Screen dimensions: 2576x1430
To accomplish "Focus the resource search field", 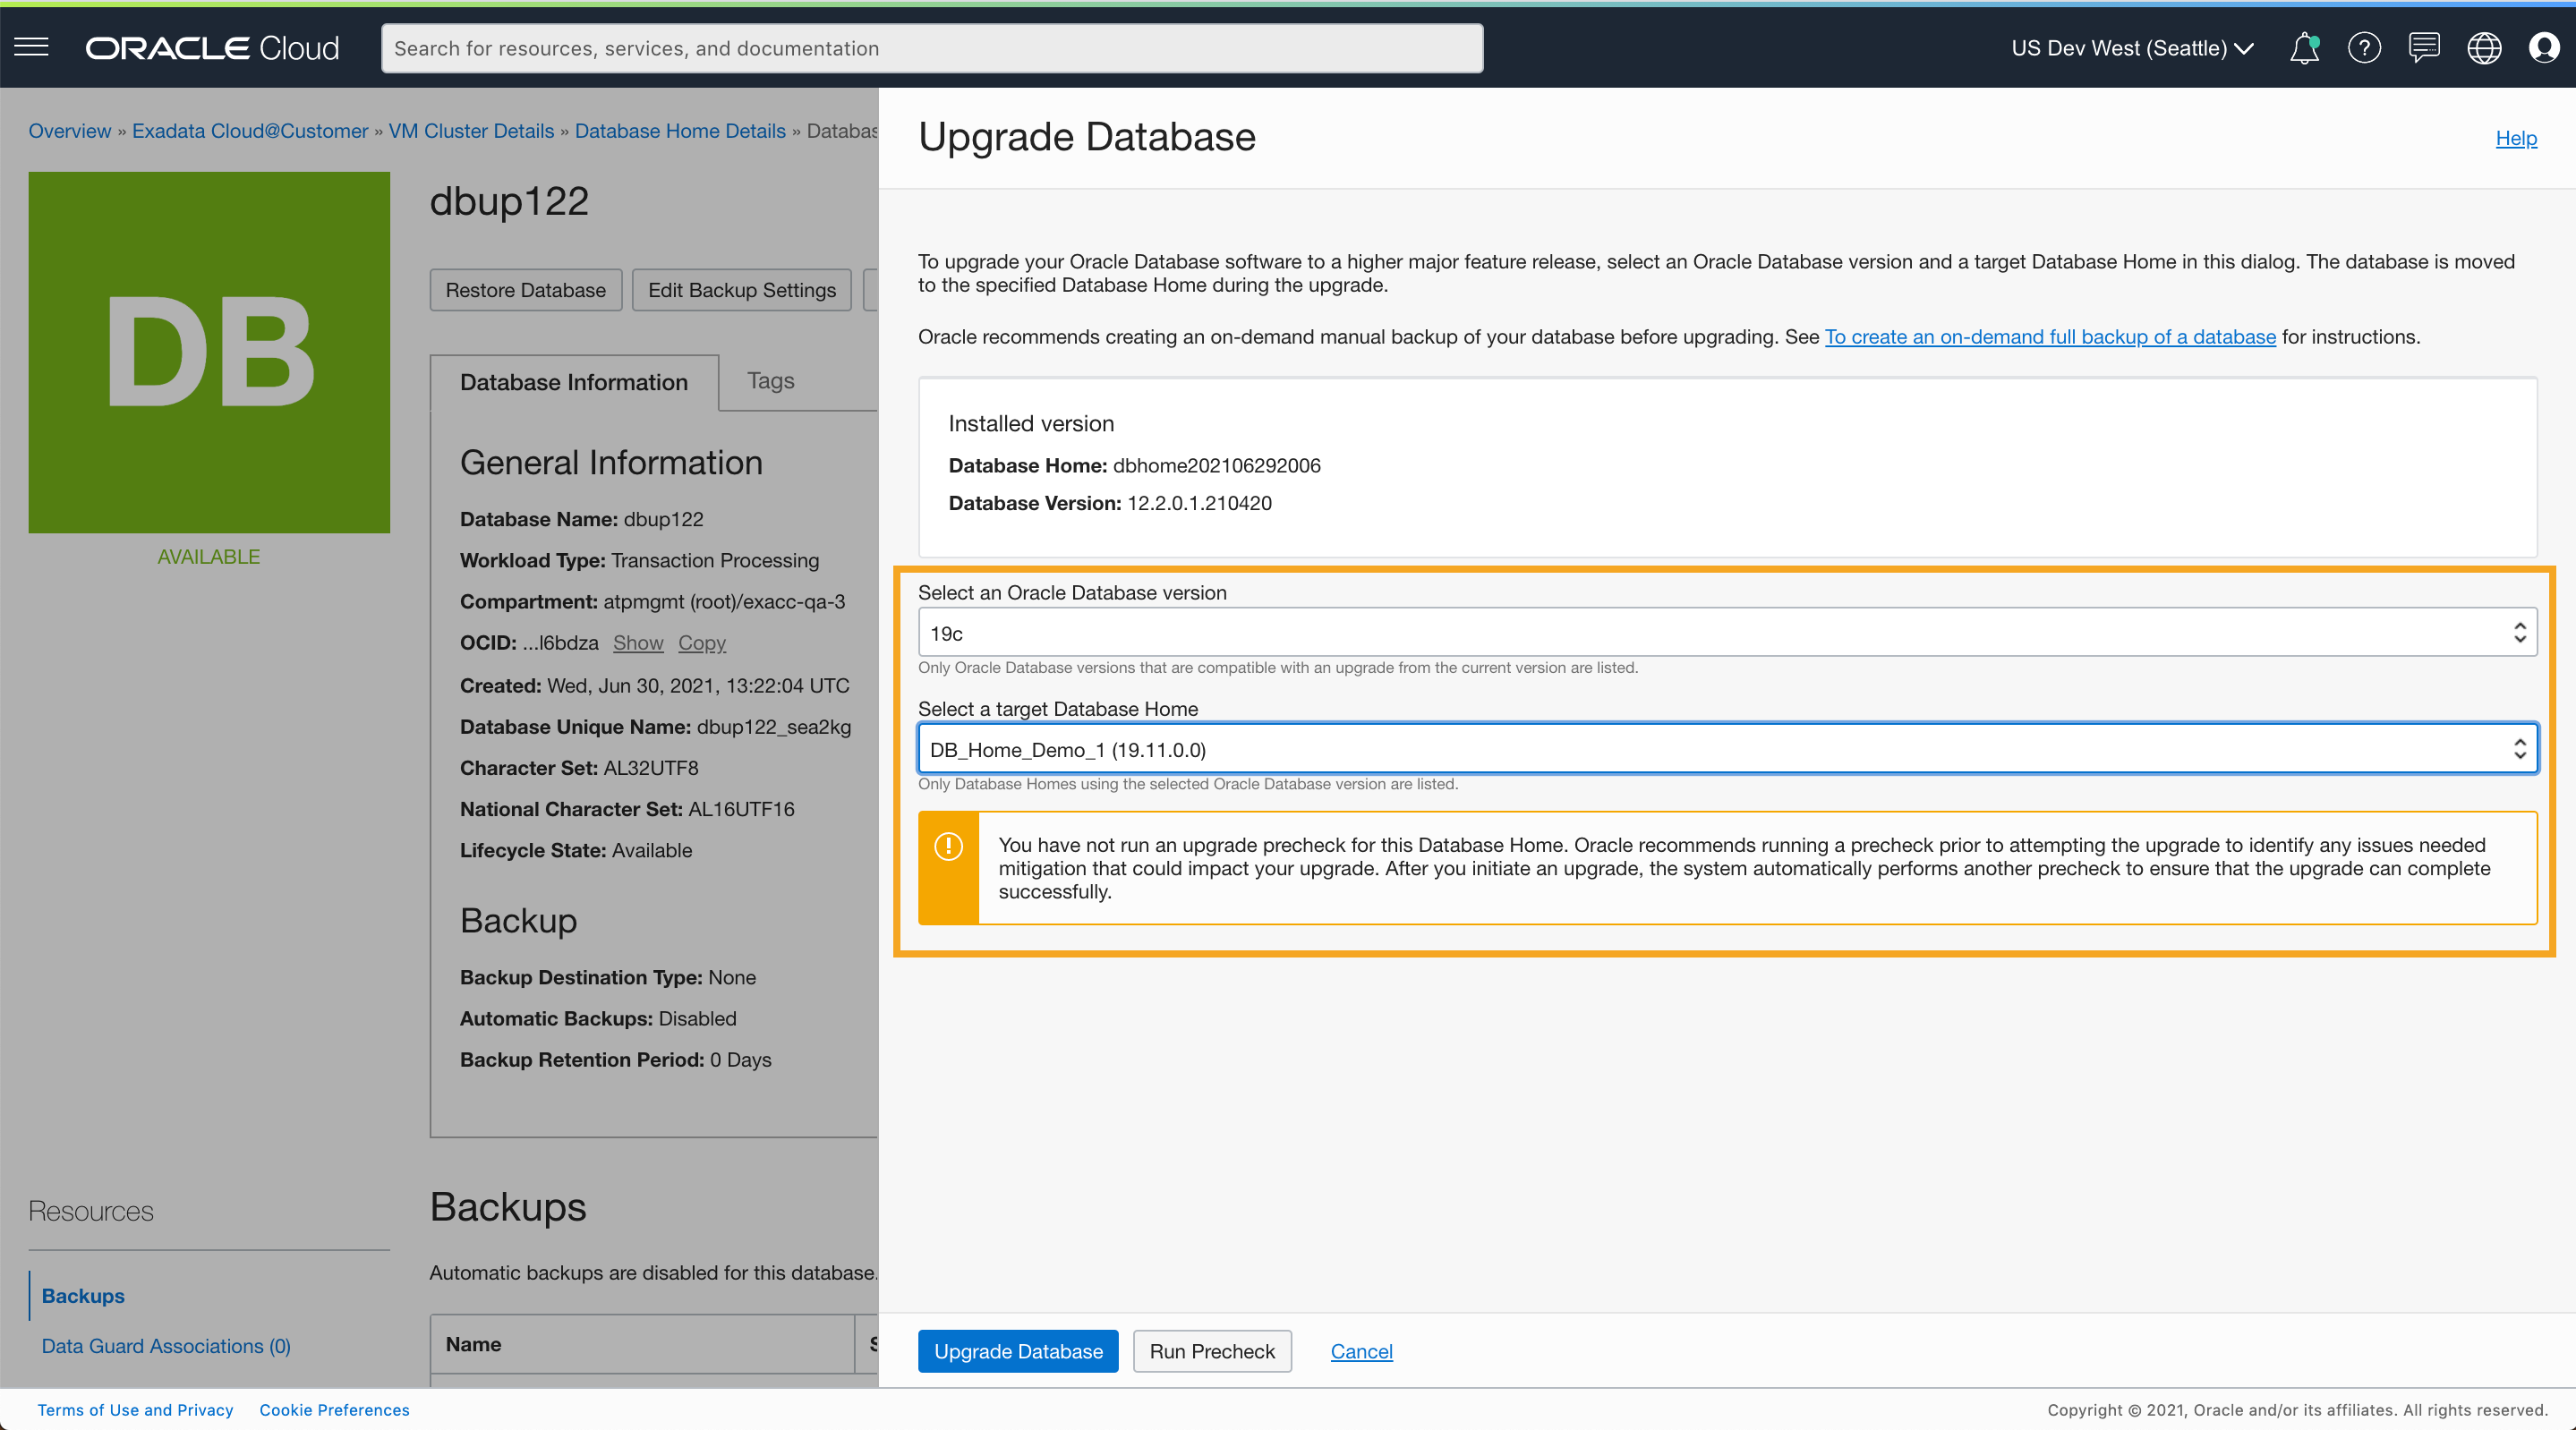I will [931, 48].
